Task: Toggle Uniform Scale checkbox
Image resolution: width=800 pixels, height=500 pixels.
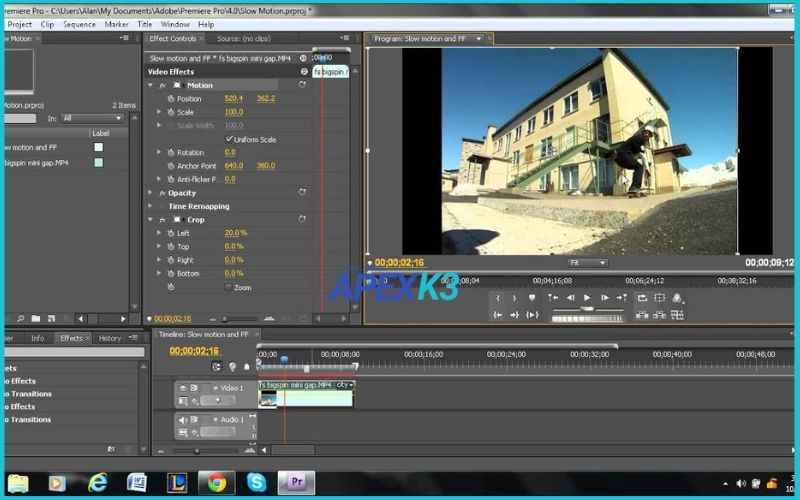Action: [x=229, y=139]
